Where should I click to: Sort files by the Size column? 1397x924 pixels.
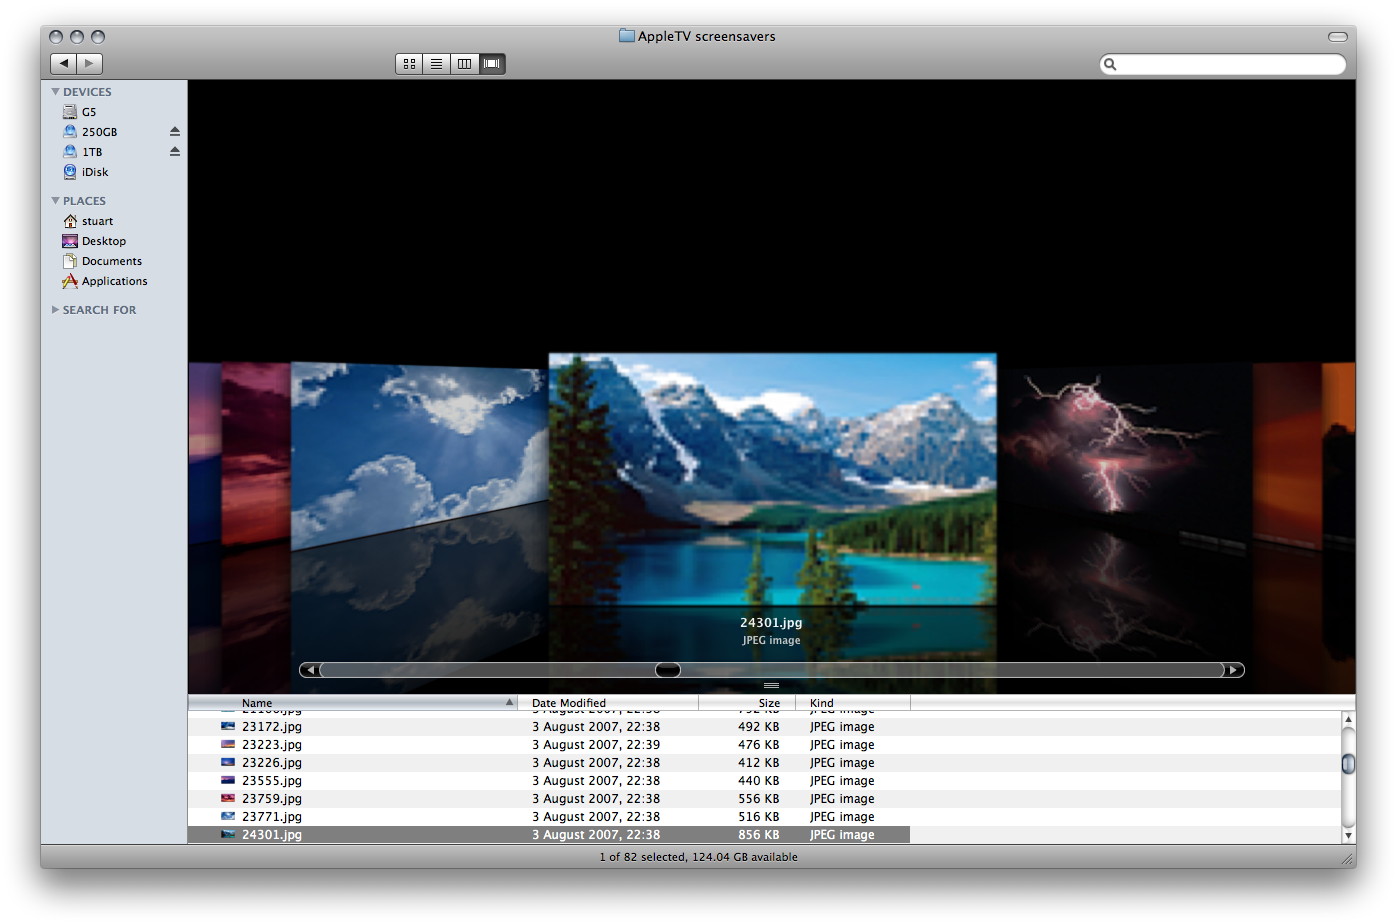747,703
